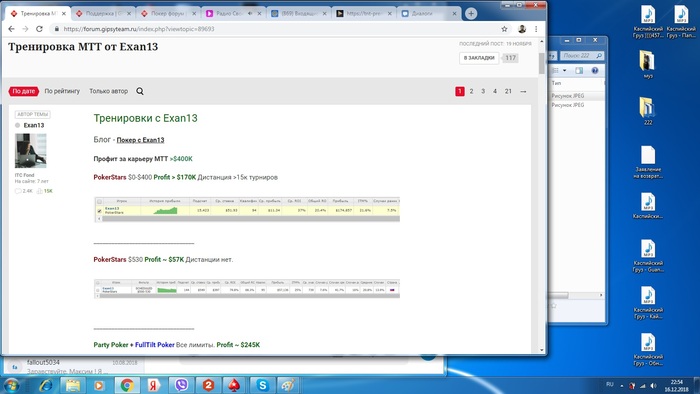The image size is (700, 394).
Task: Click the '117' bookmarks counter
Action: (510, 58)
